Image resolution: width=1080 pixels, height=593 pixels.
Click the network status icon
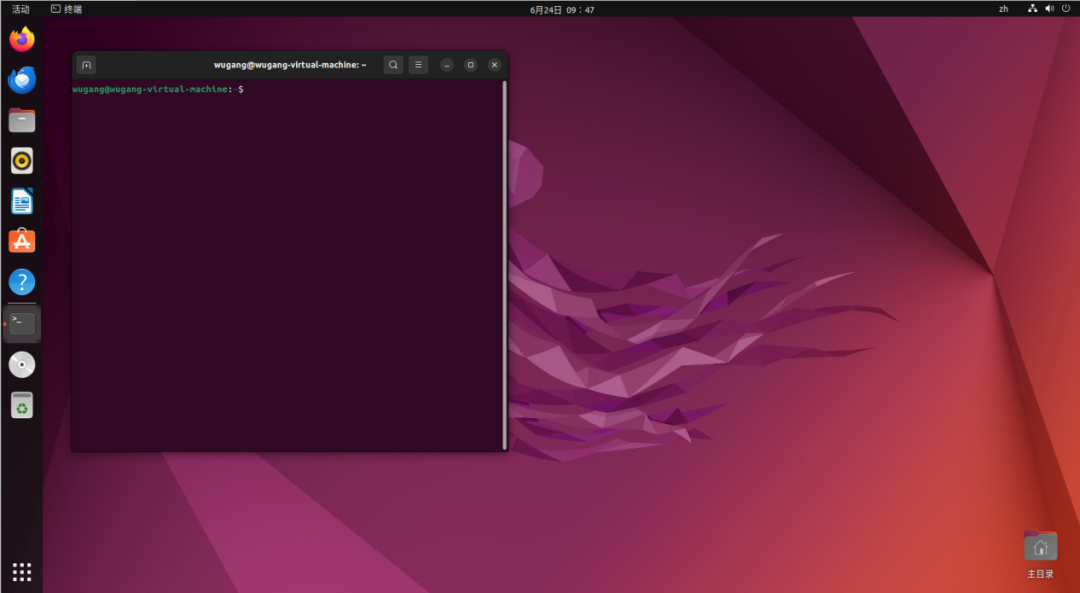coord(1032,8)
